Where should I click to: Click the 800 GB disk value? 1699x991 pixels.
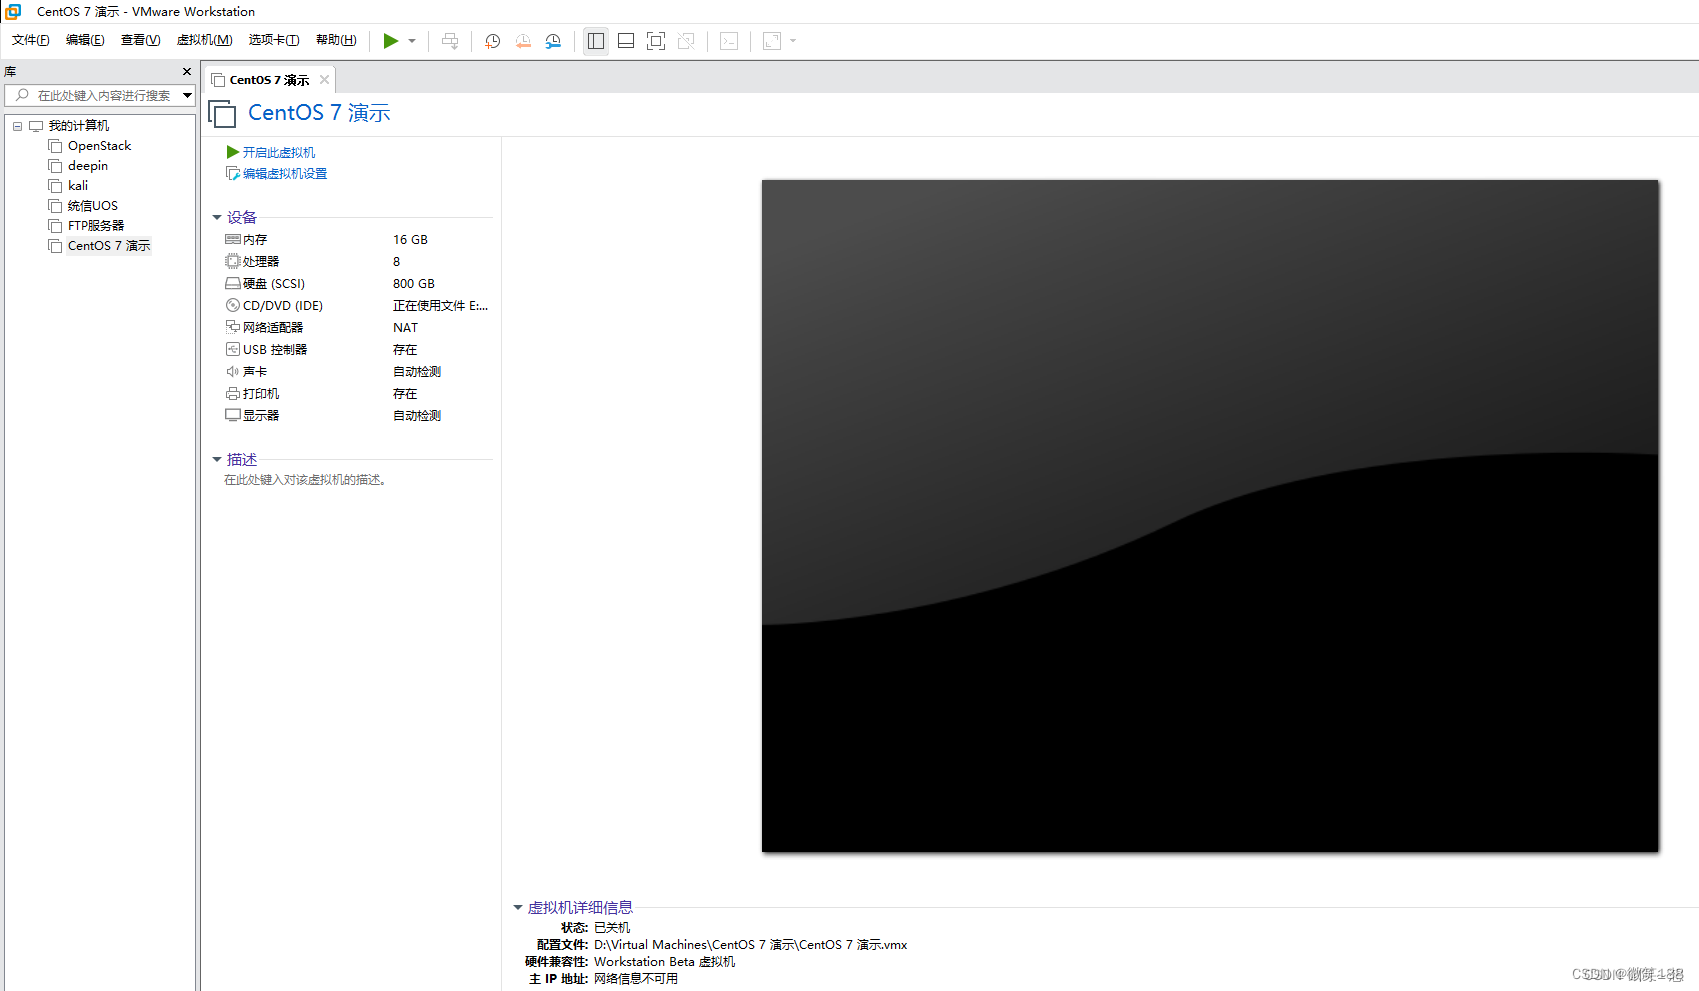point(414,284)
